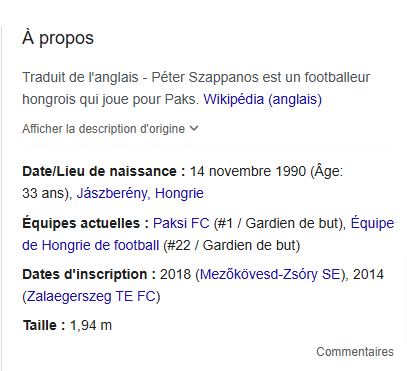Expand Afficher la description d'origine

[110, 129]
